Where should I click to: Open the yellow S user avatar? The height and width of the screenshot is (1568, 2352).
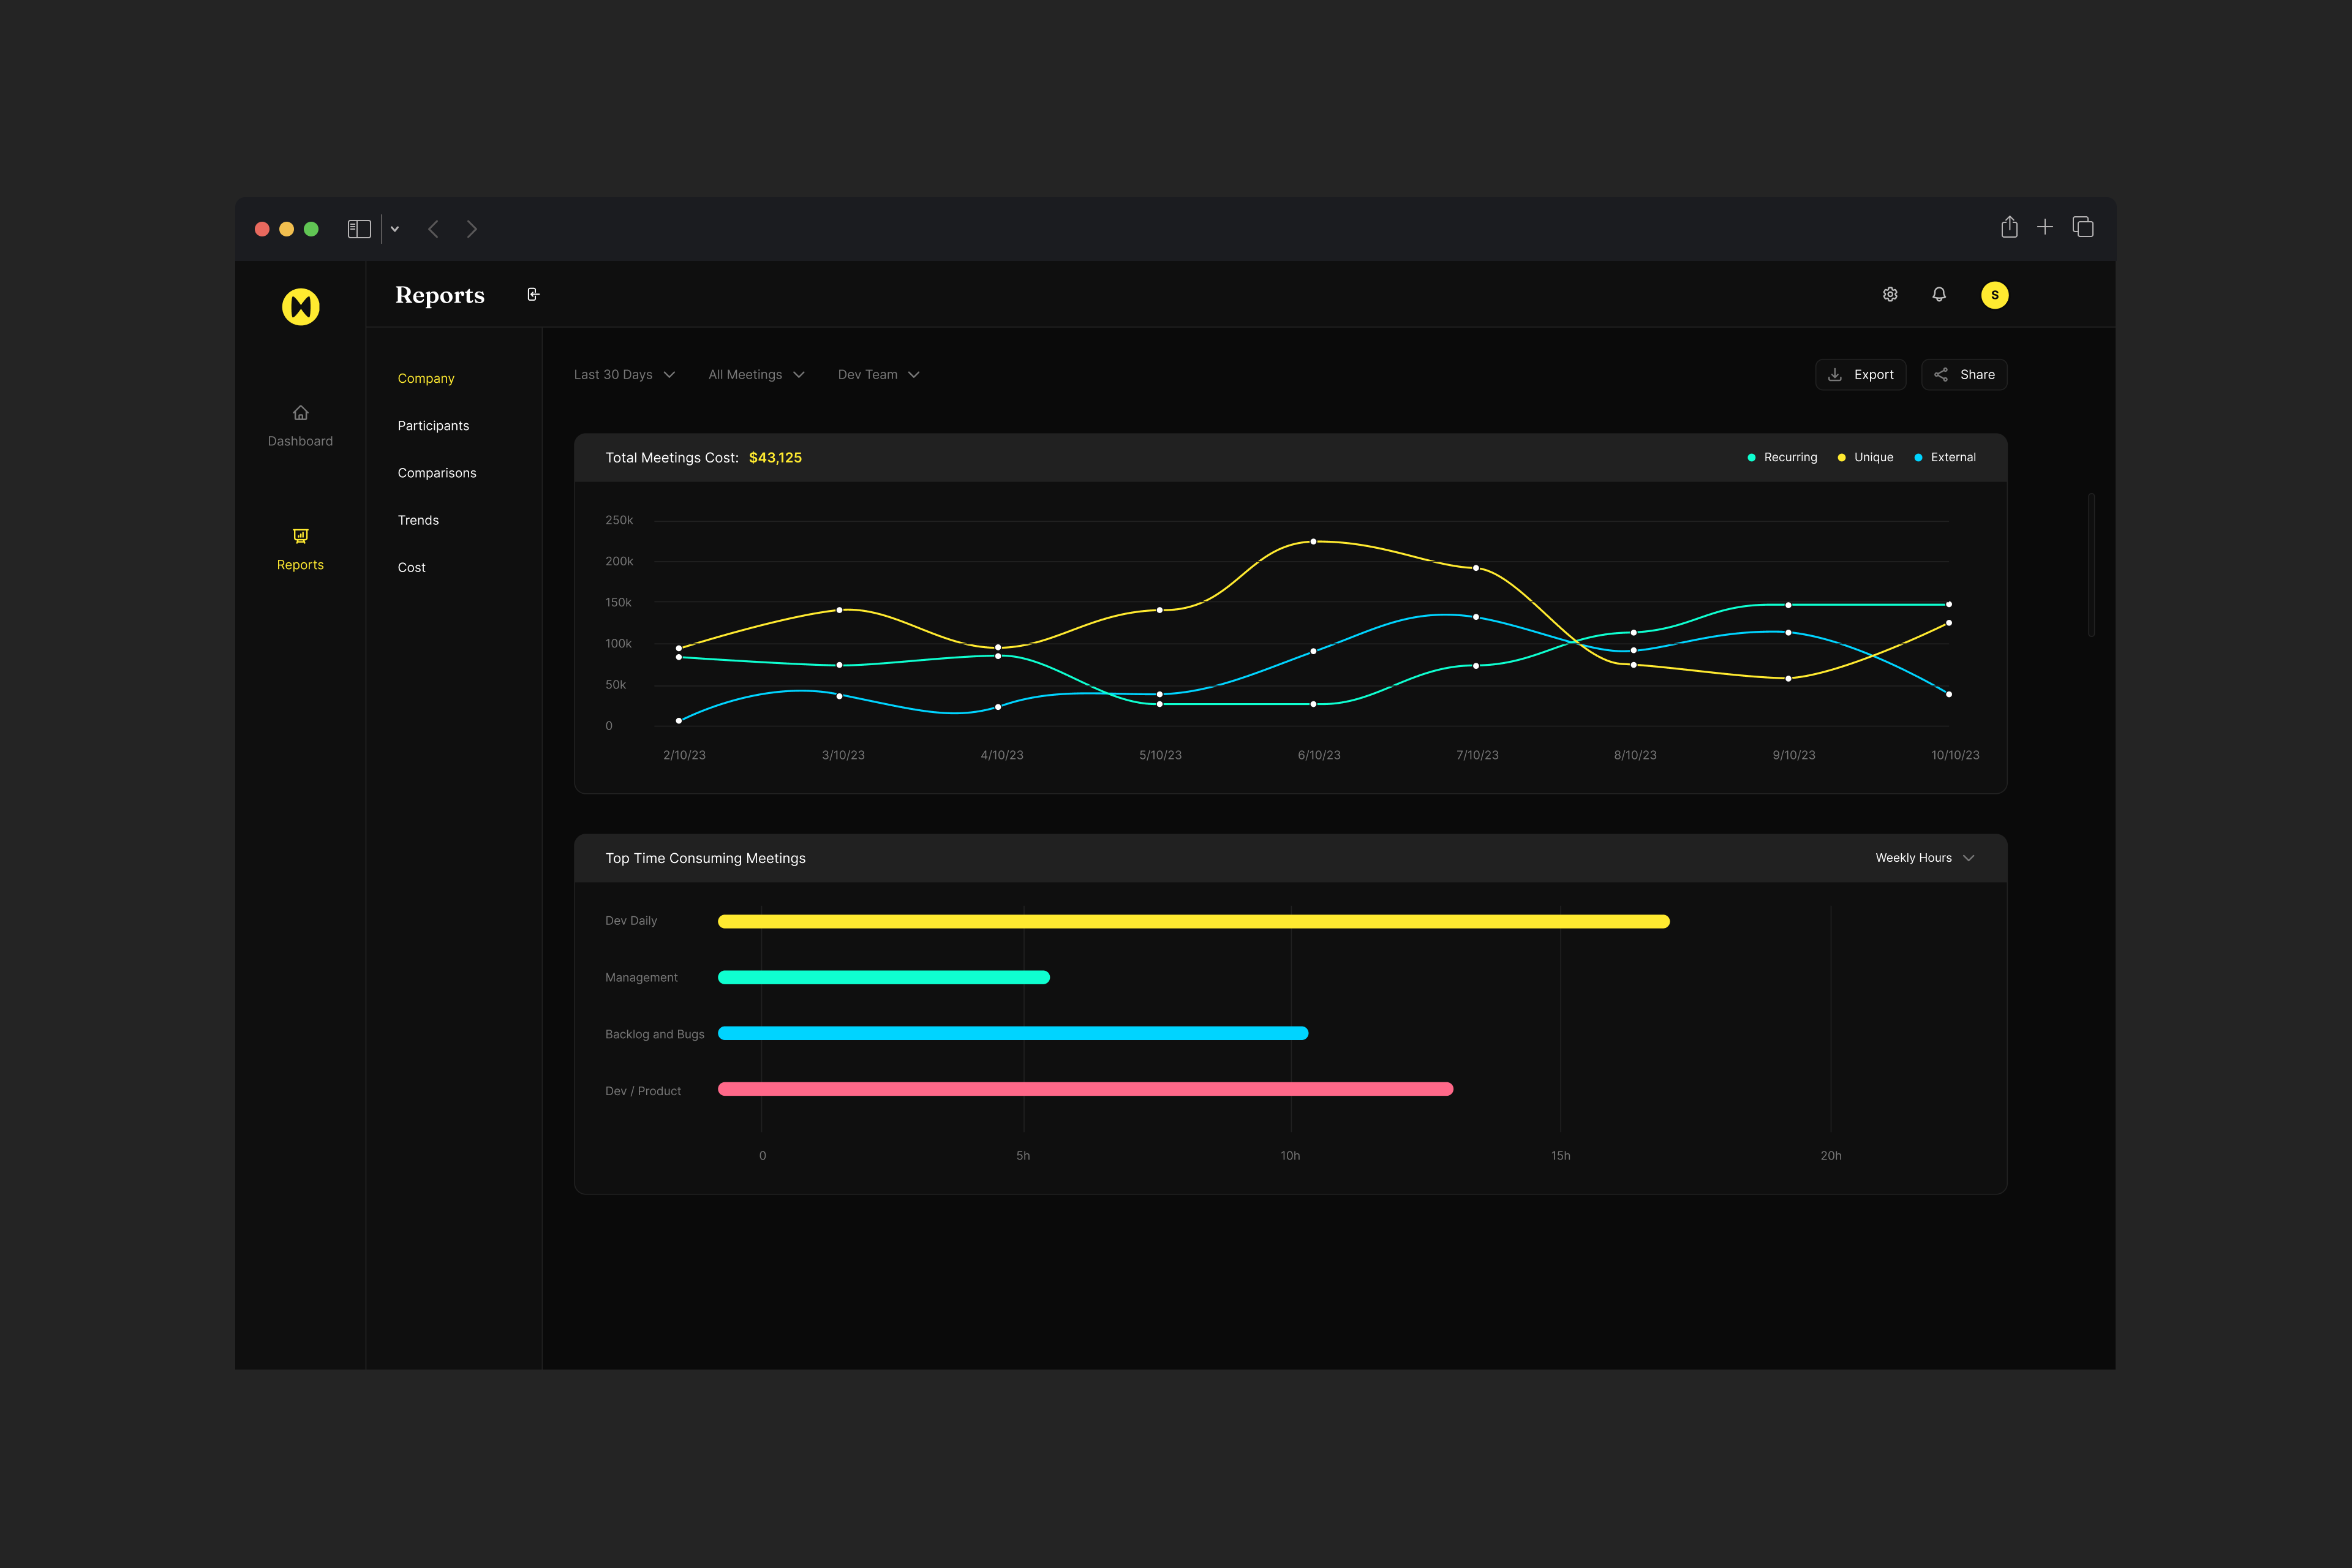[x=1994, y=295]
